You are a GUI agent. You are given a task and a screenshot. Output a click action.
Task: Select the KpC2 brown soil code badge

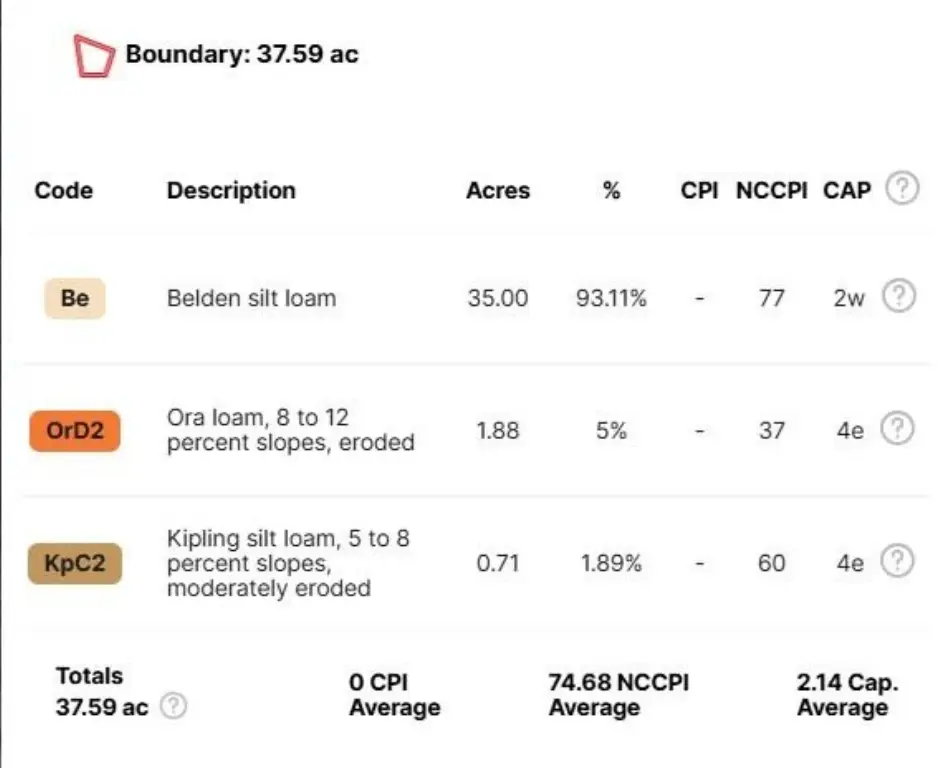75,563
